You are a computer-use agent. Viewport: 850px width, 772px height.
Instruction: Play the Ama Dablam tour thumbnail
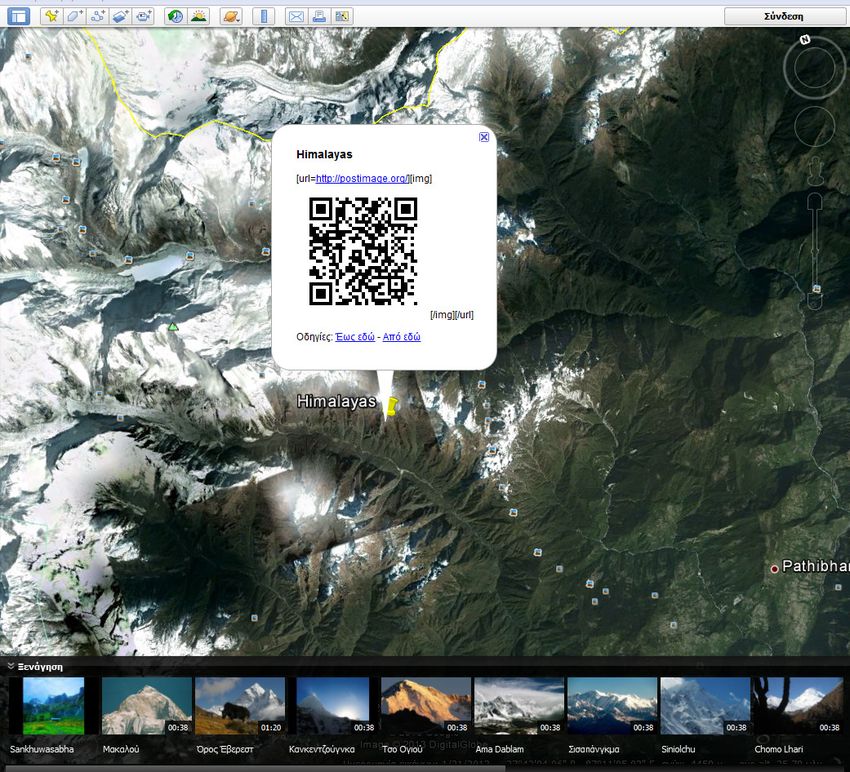point(519,706)
